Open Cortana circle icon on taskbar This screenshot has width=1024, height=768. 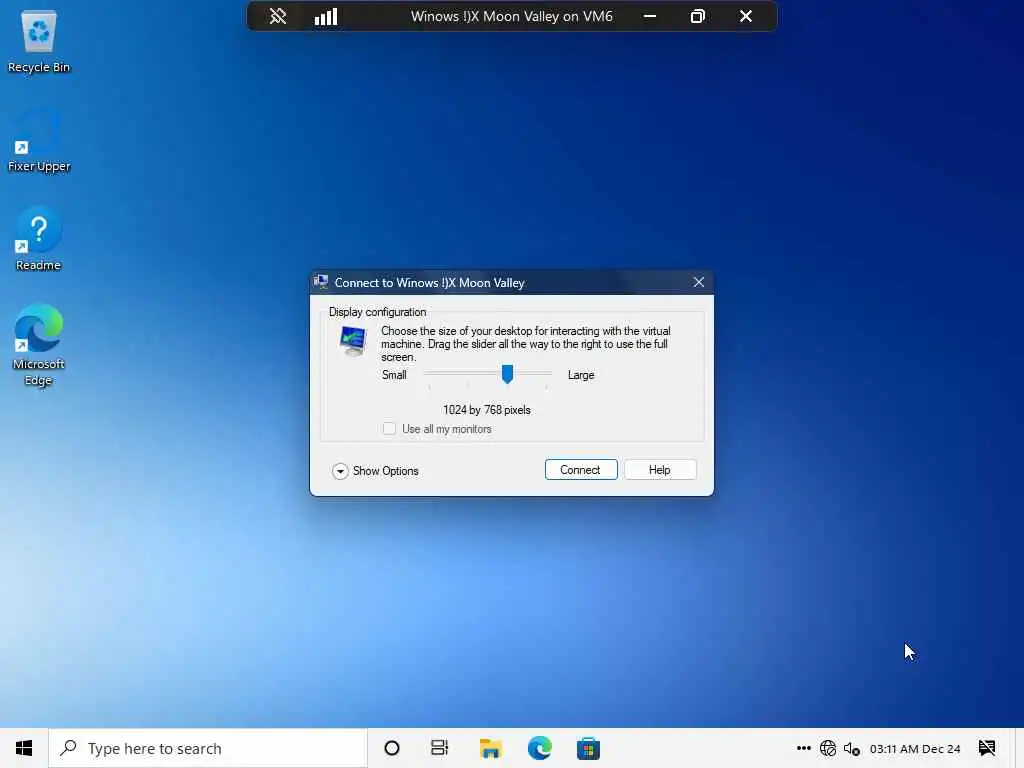point(392,748)
